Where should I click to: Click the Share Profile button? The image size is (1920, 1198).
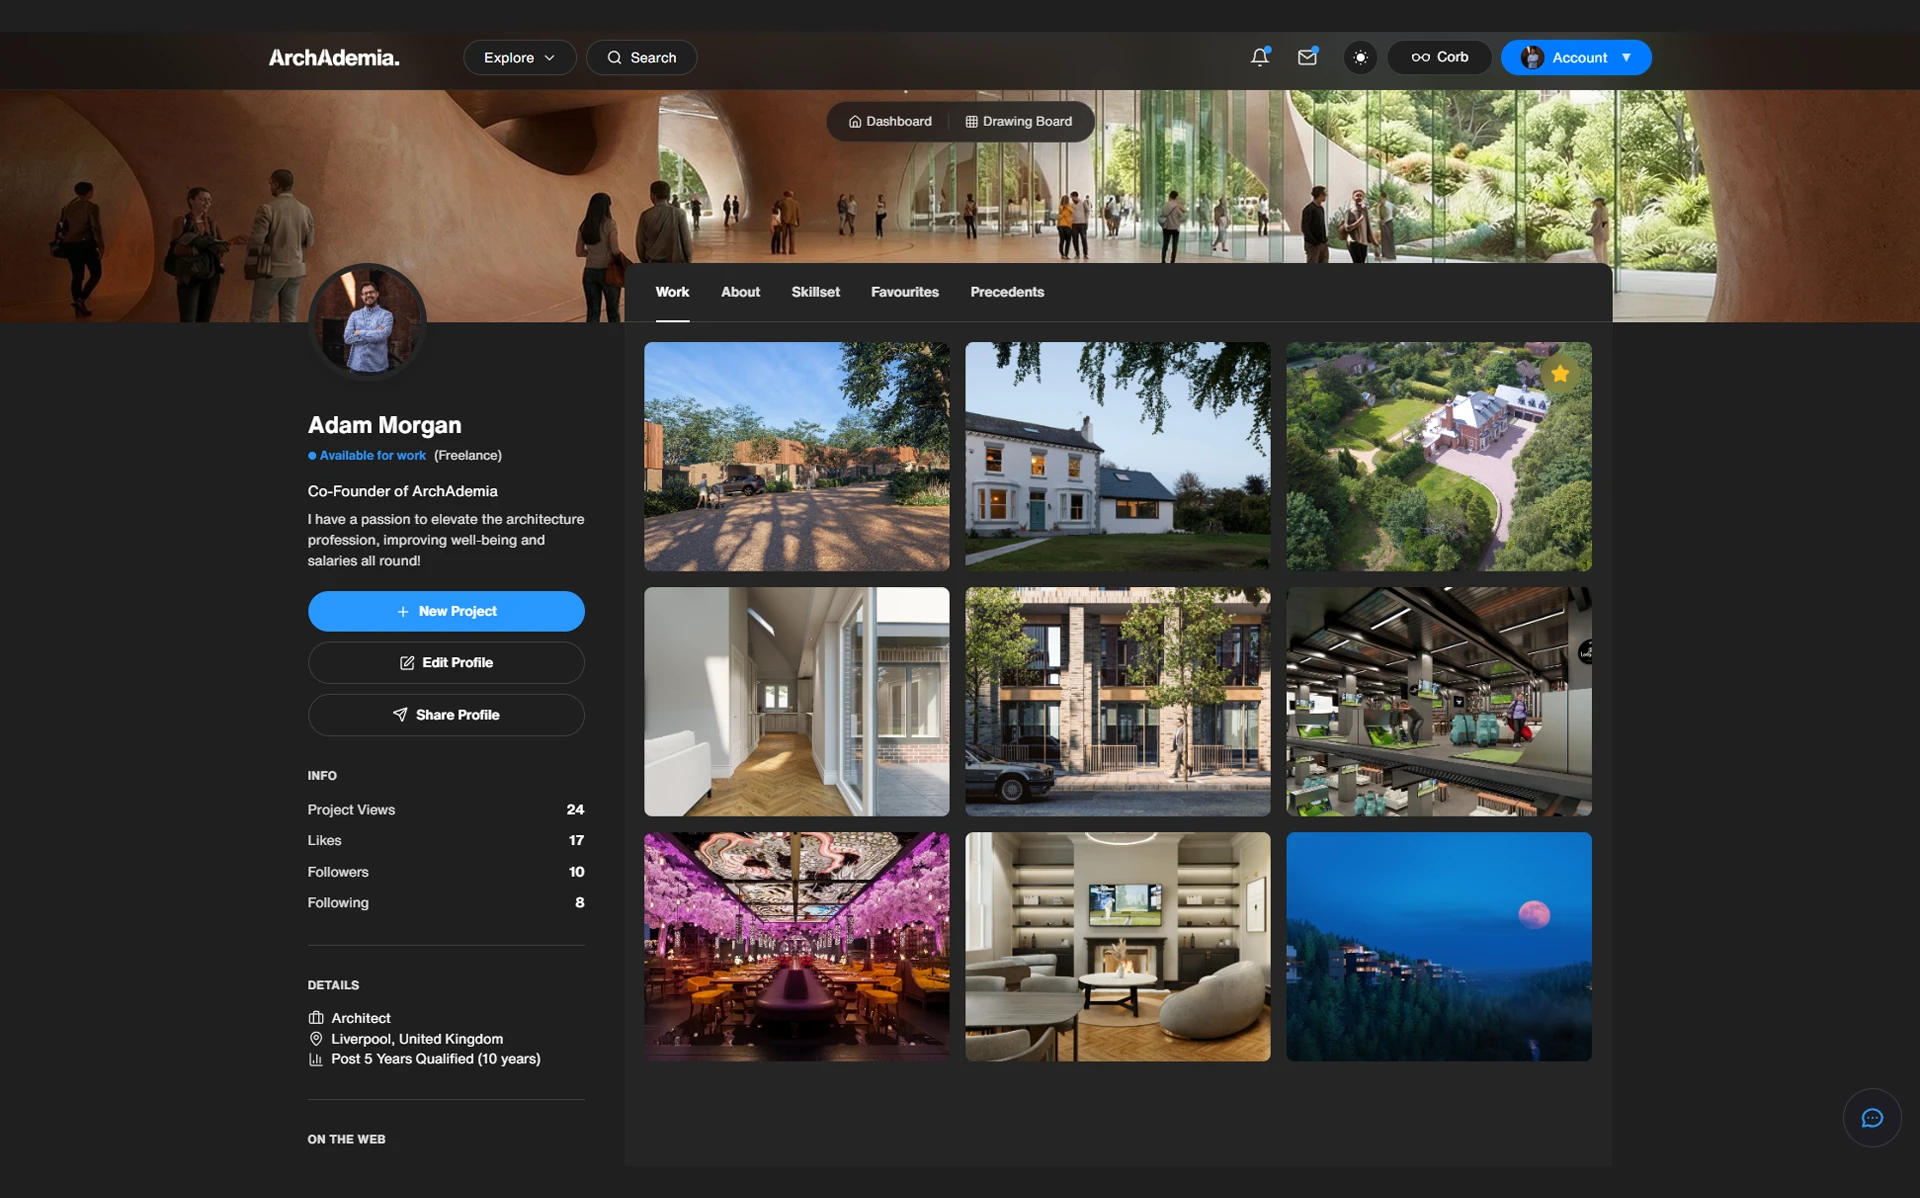(x=446, y=714)
